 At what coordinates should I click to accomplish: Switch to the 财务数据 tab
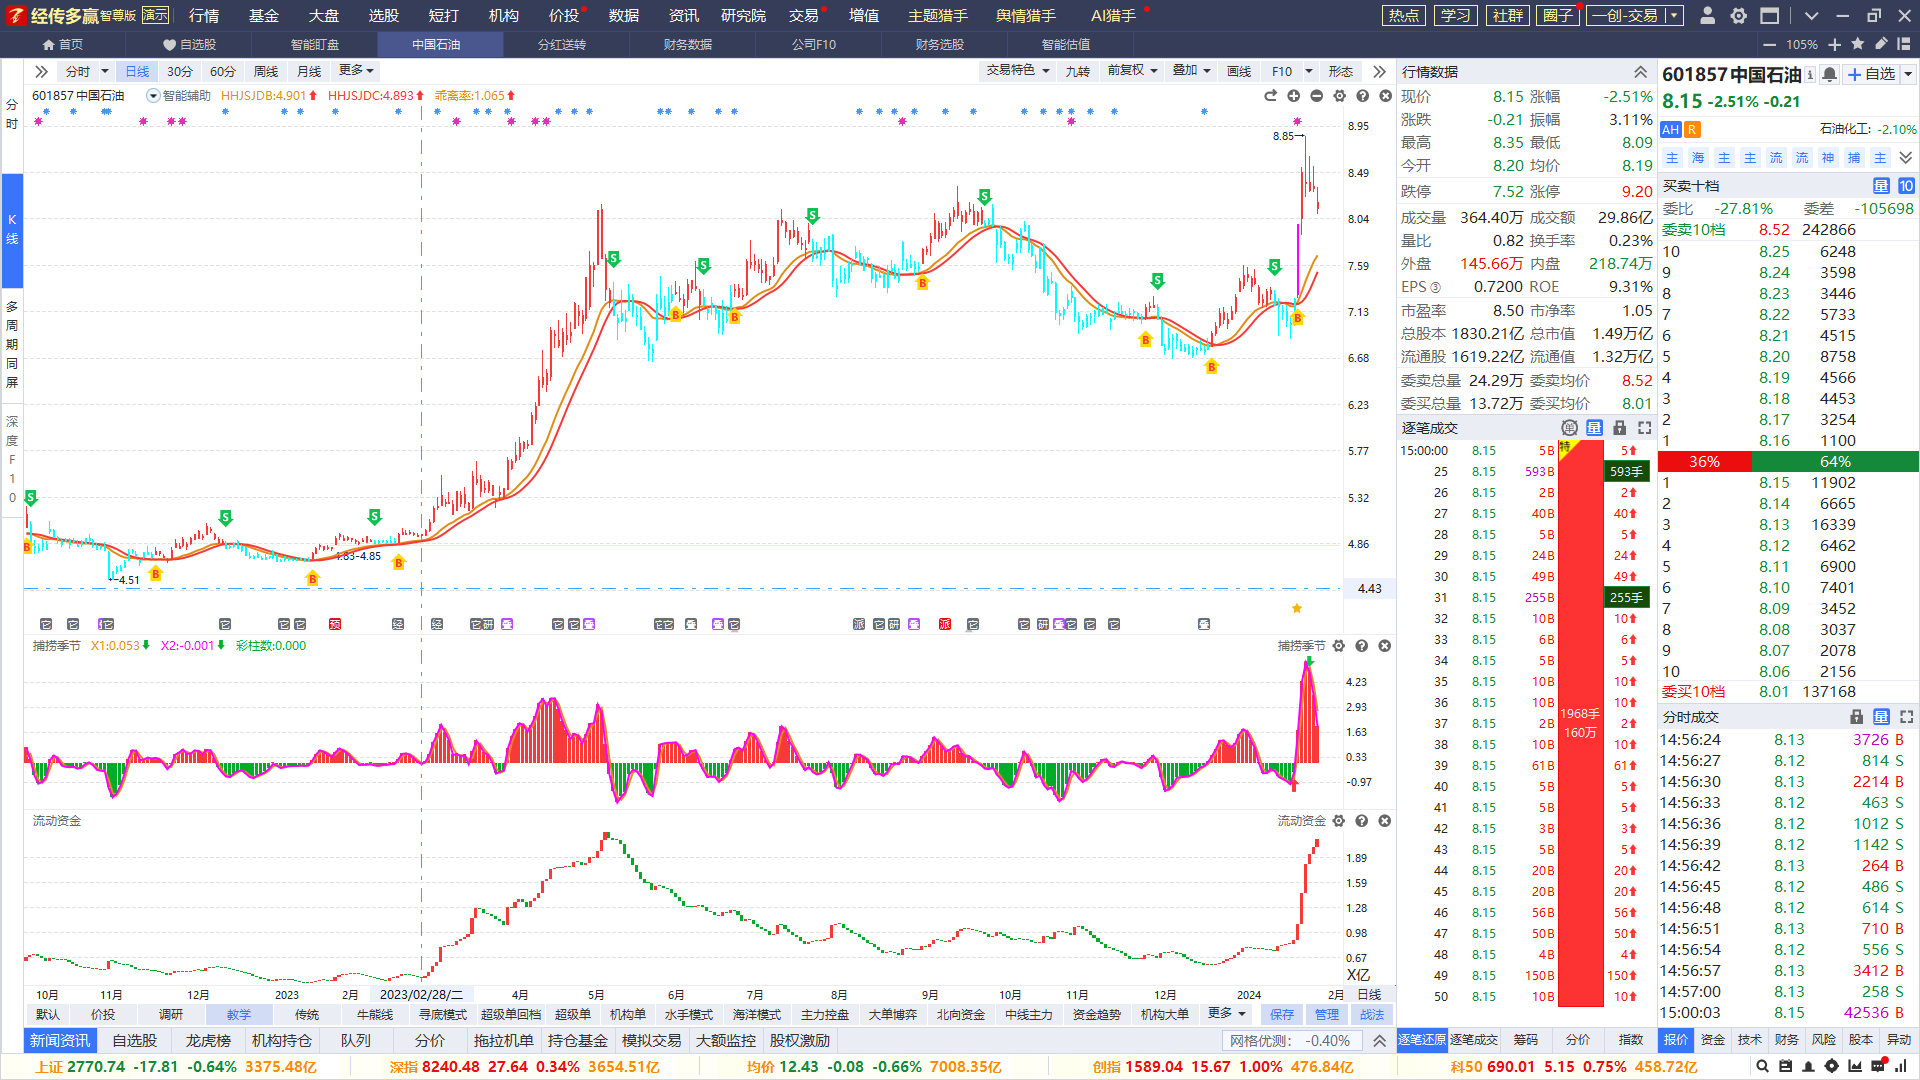(688, 45)
